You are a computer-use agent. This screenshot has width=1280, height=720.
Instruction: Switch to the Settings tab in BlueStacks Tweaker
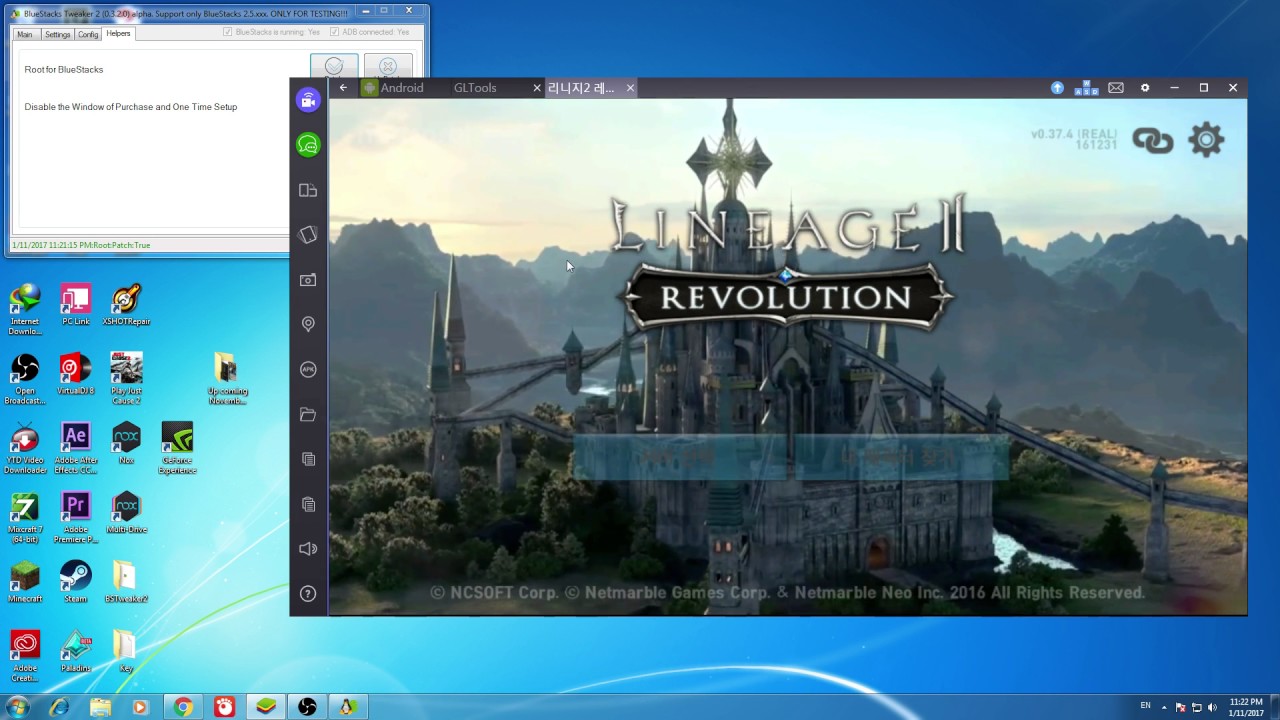point(57,34)
